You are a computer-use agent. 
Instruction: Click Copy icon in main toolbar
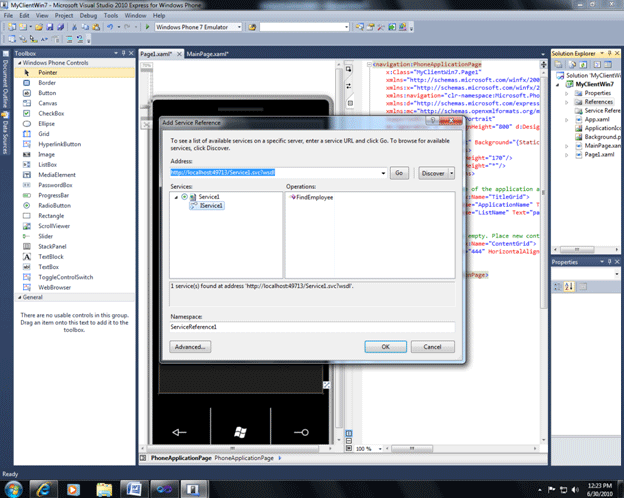click(x=85, y=27)
